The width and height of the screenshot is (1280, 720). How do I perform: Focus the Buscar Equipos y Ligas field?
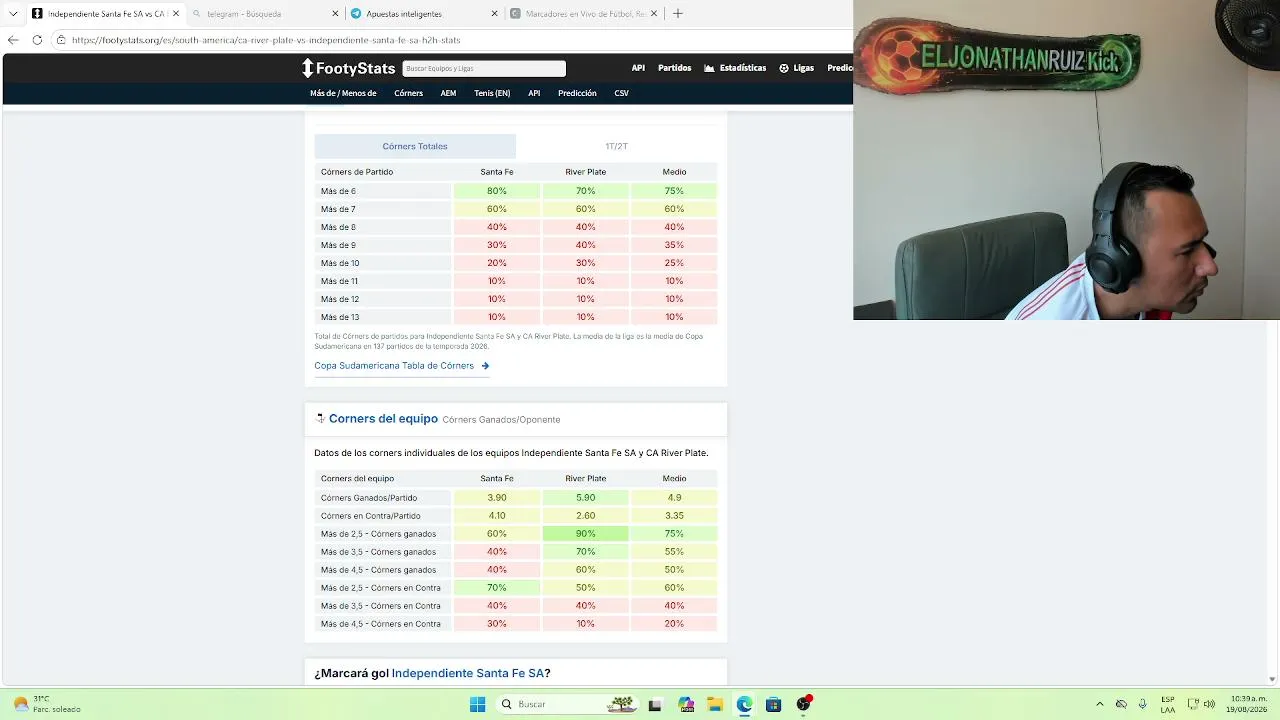(484, 68)
